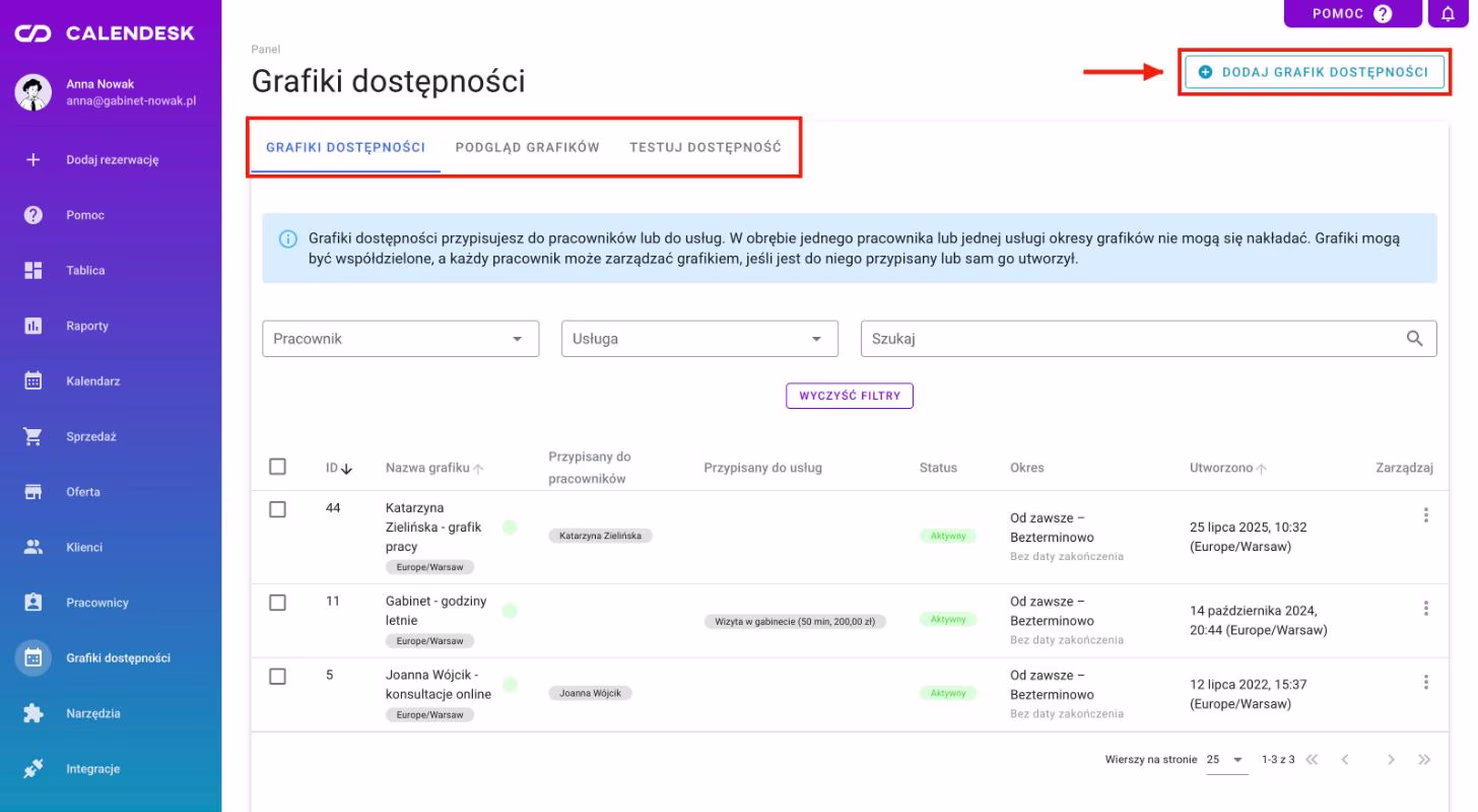1478x812 pixels.
Task: Open the info icon in the blue banner
Action: click(x=288, y=239)
